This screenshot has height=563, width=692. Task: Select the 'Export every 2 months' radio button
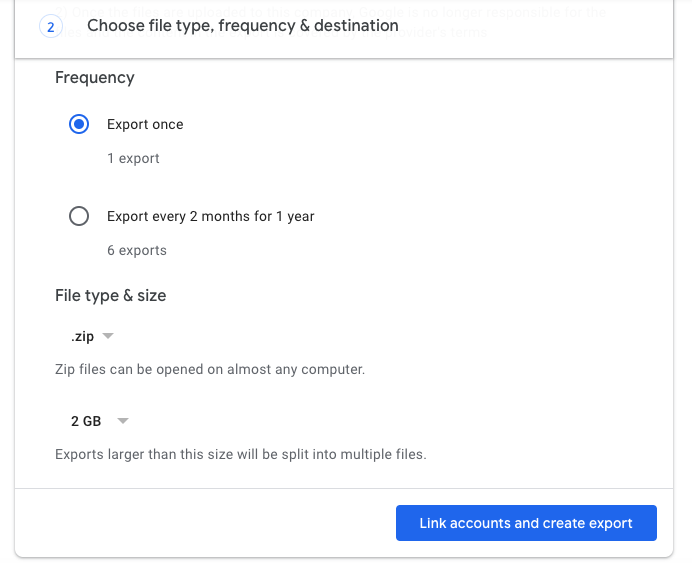point(79,216)
